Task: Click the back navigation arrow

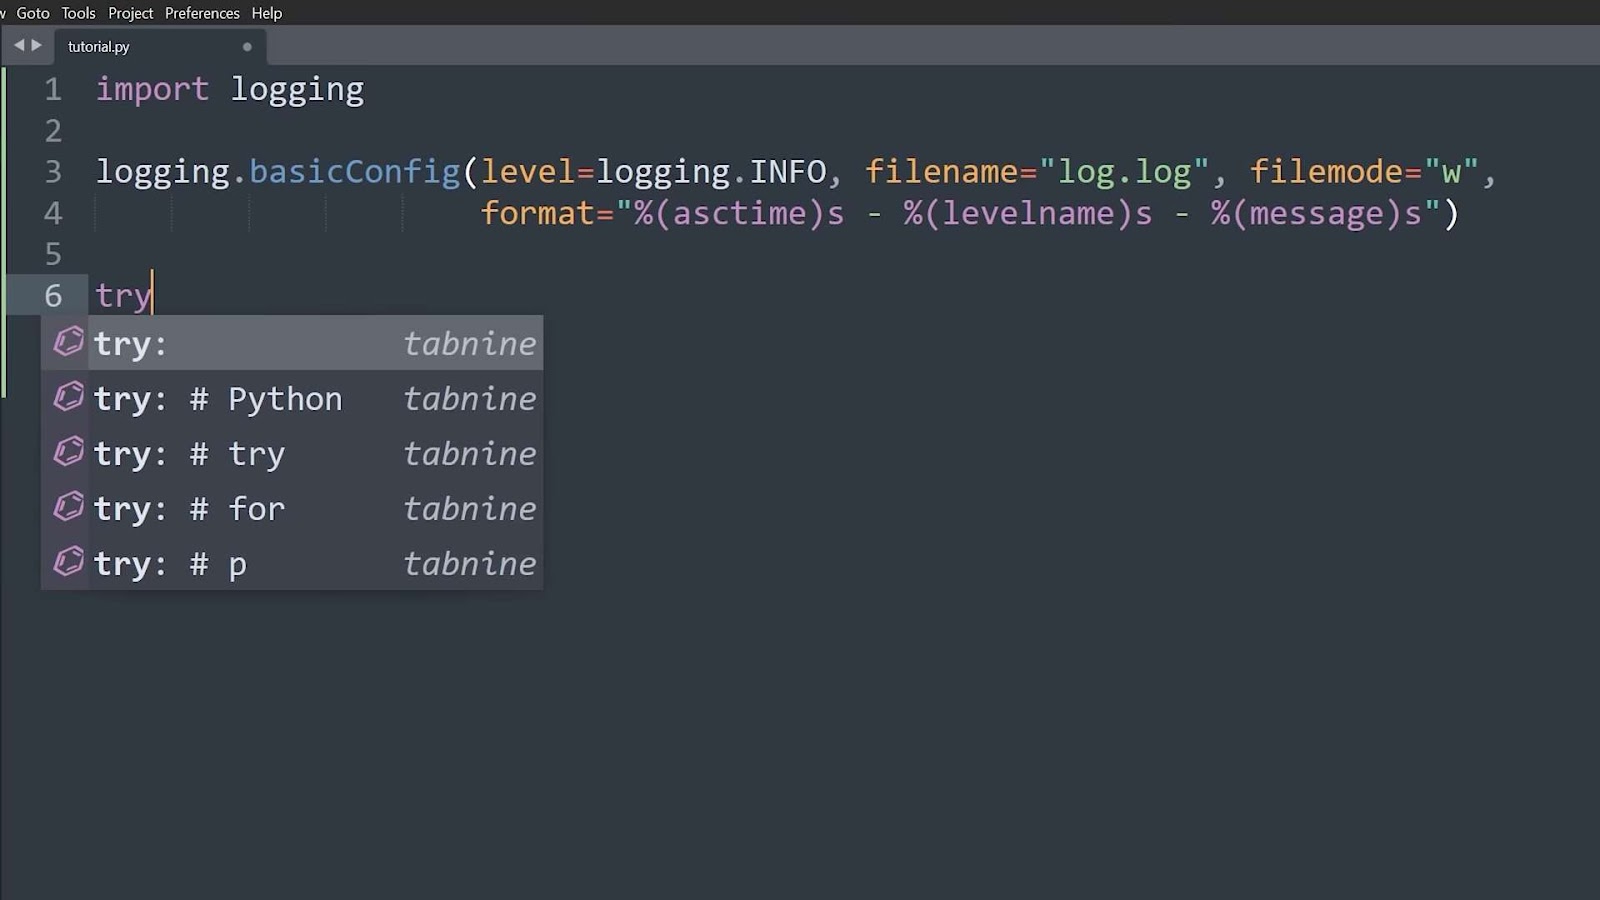Action: 18,45
